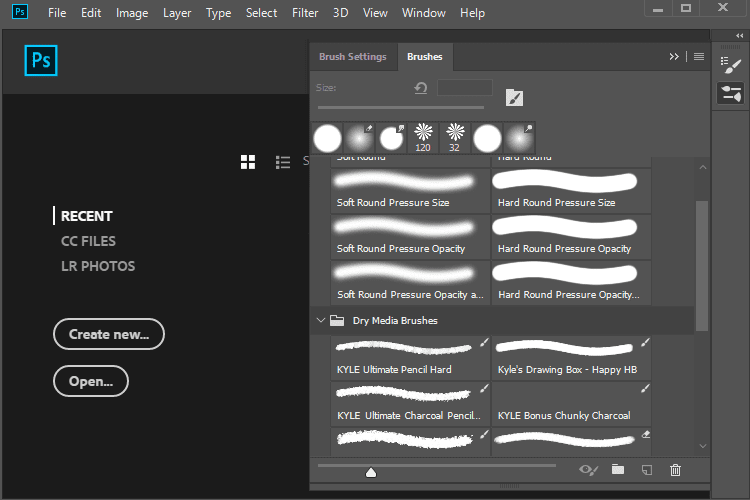This screenshot has height=500, width=750.
Task: Open the Select menu
Action: pos(261,13)
